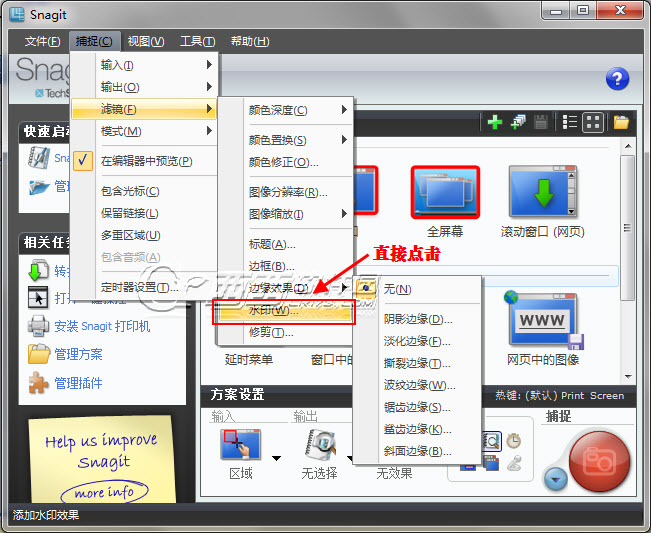This screenshot has width=651, height=533.
Task: Choose 波纹边缘(W)... edge effect
Action: coord(417,385)
